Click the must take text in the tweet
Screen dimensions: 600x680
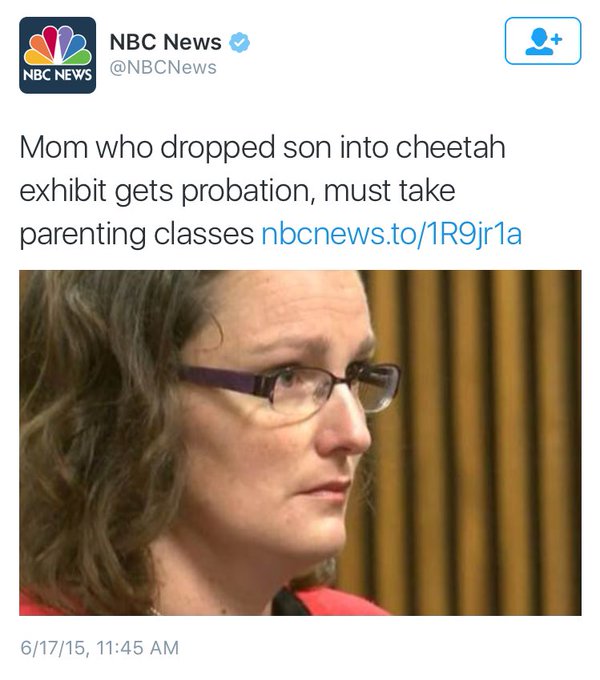tap(389, 191)
